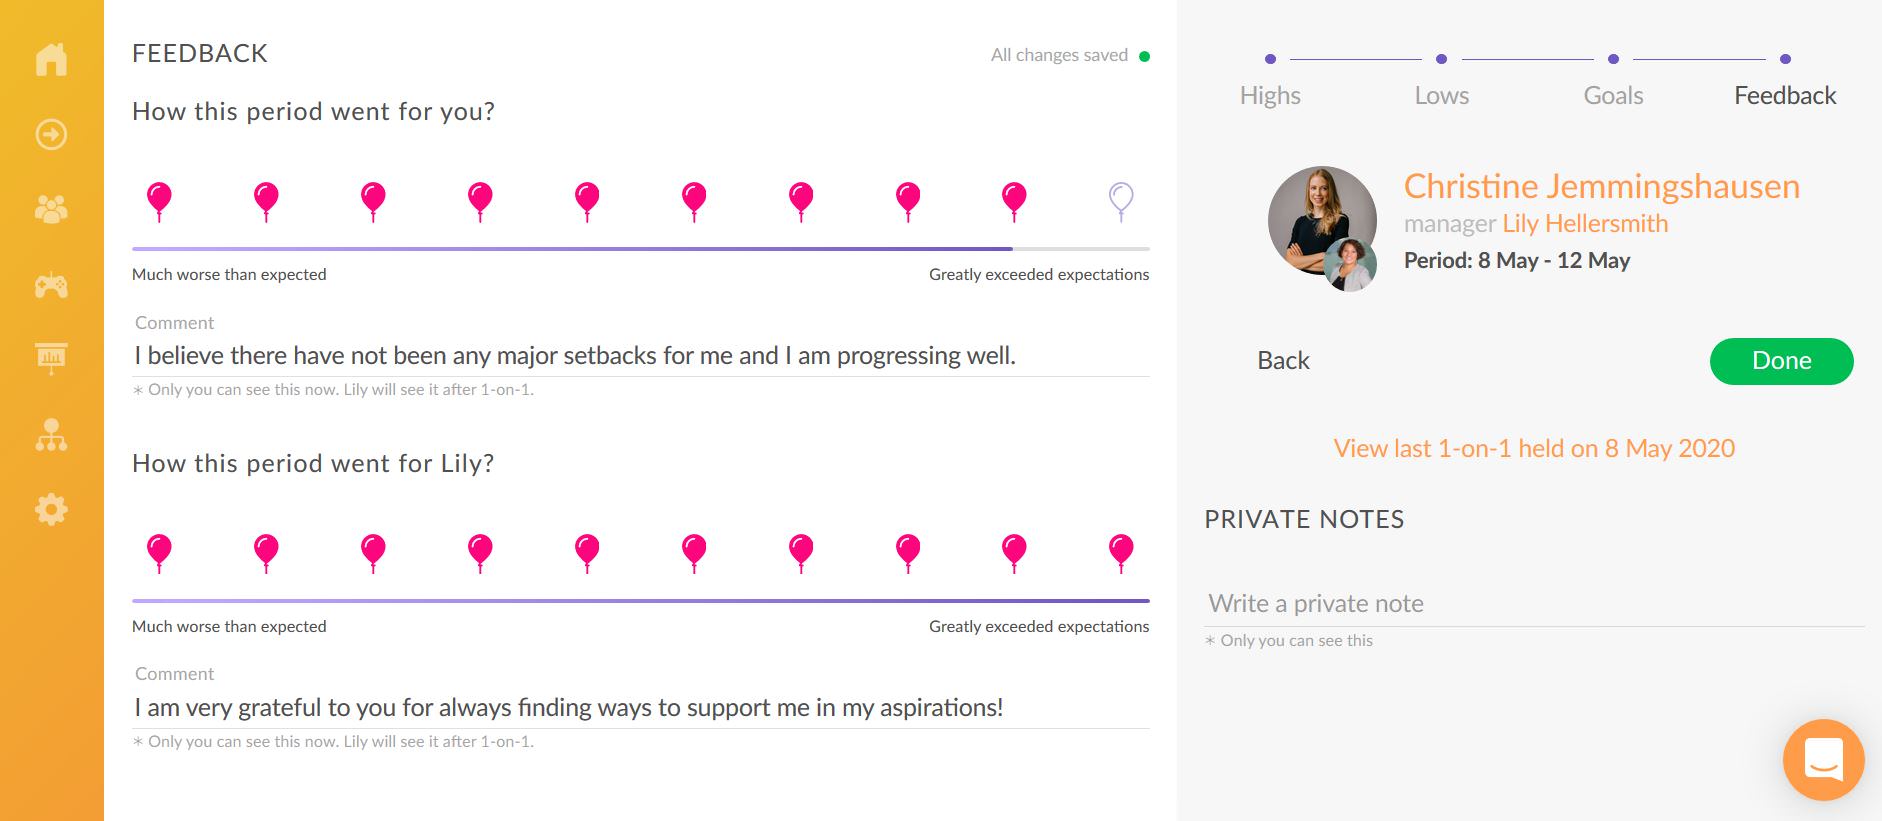
Task: Click the green Done button
Action: [x=1781, y=361]
